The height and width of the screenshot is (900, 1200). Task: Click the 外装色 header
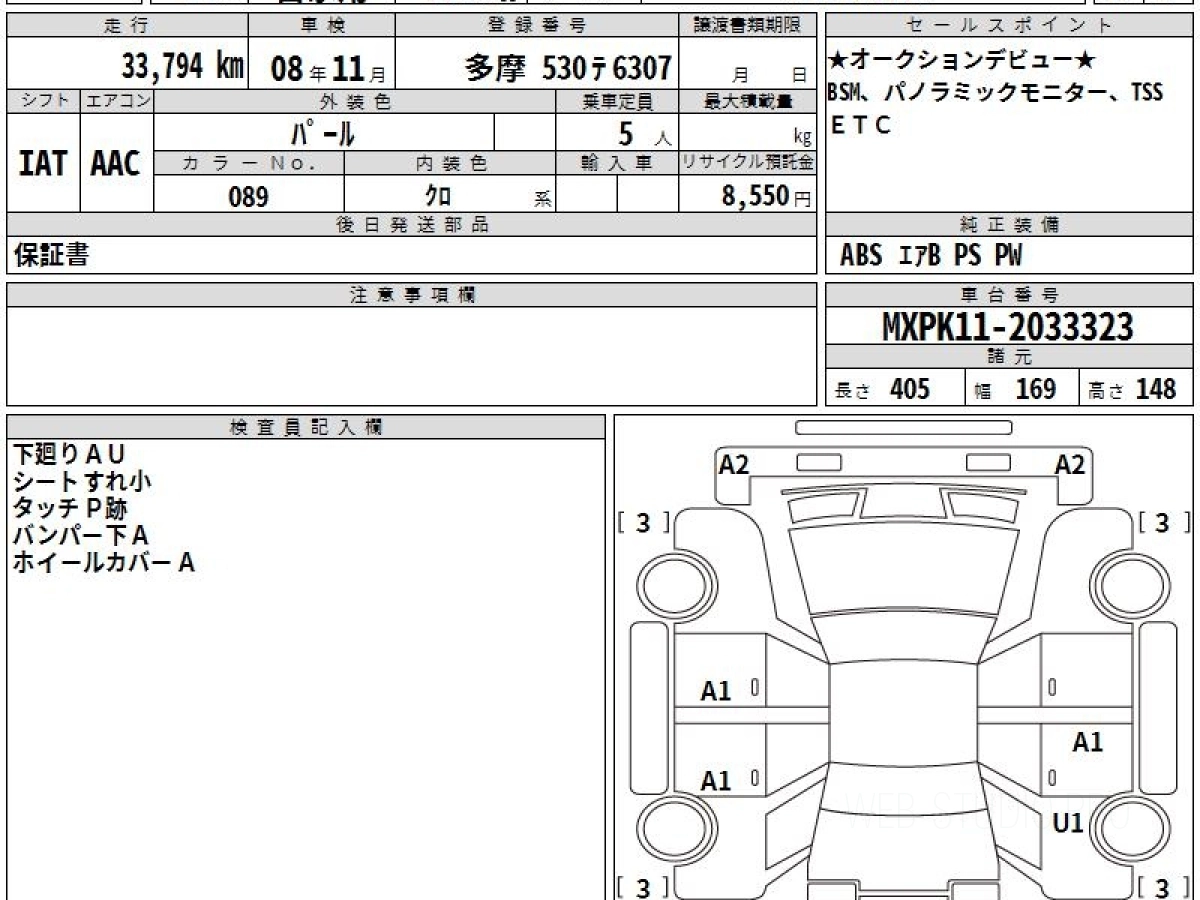[x=355, y=101]
